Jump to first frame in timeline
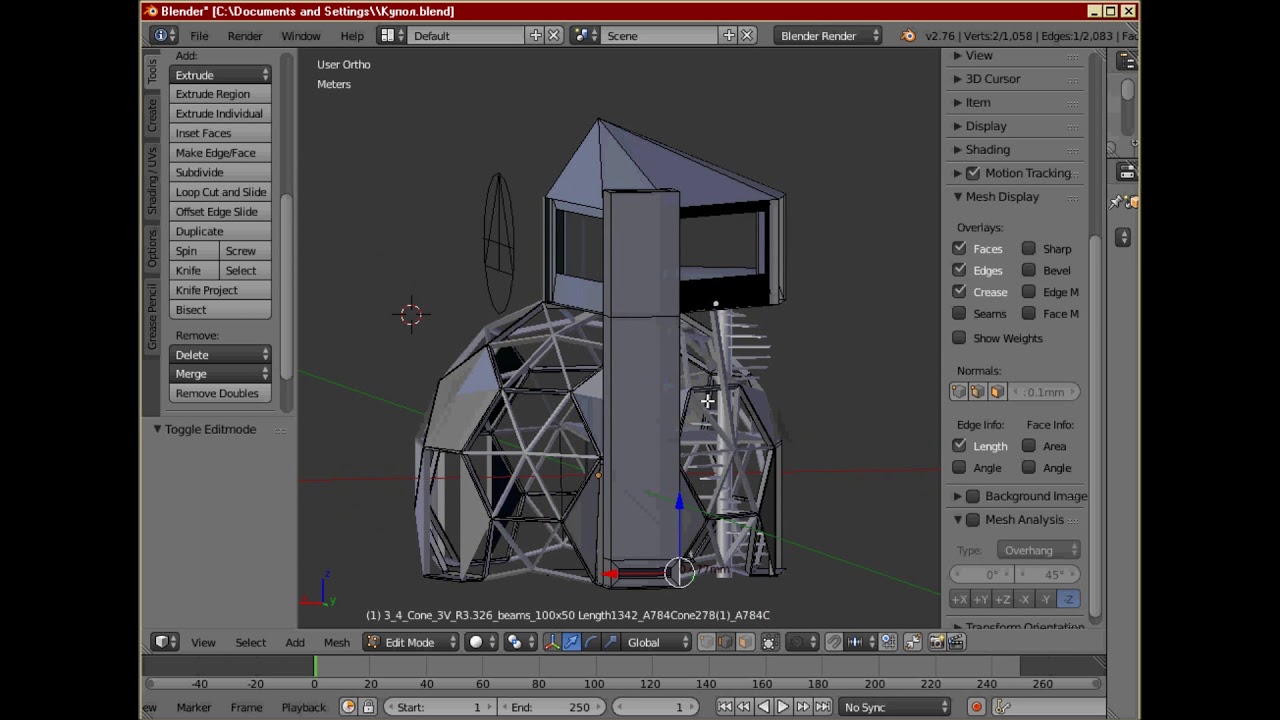1280x720 pixels. [725, 707]
